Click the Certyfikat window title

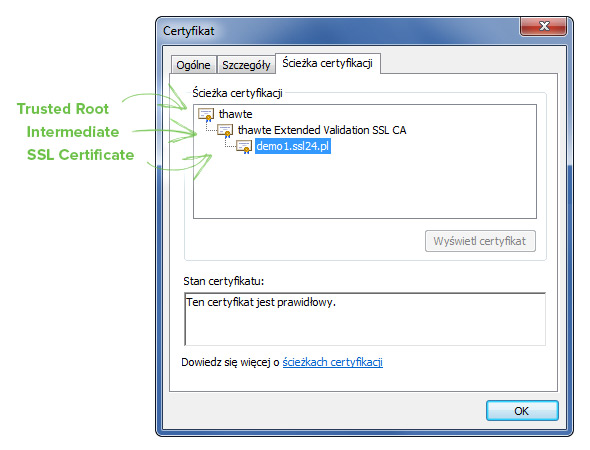pos(189,31)
